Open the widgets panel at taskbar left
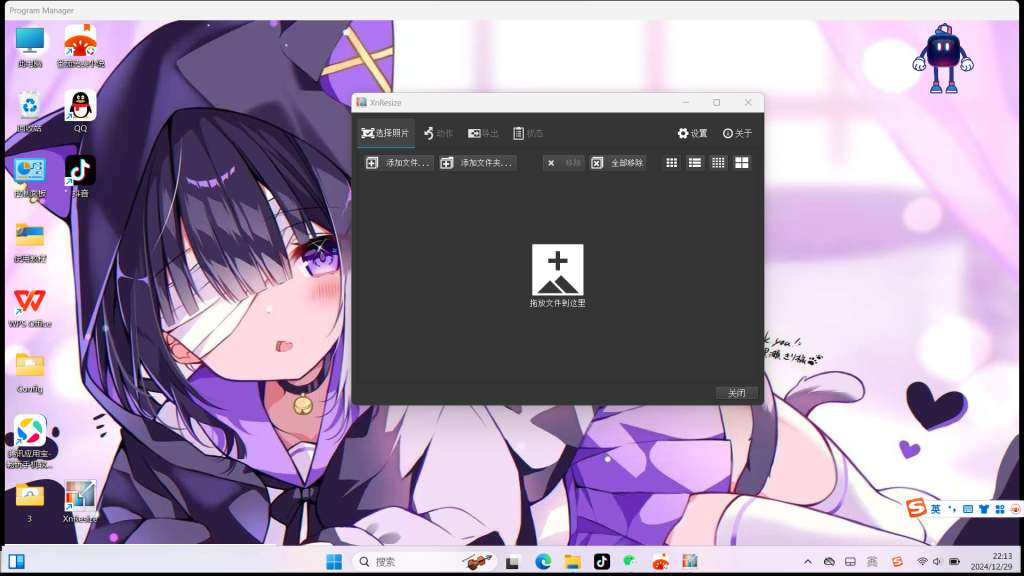The image size is (1024, 576). click(x=16, y=562)
